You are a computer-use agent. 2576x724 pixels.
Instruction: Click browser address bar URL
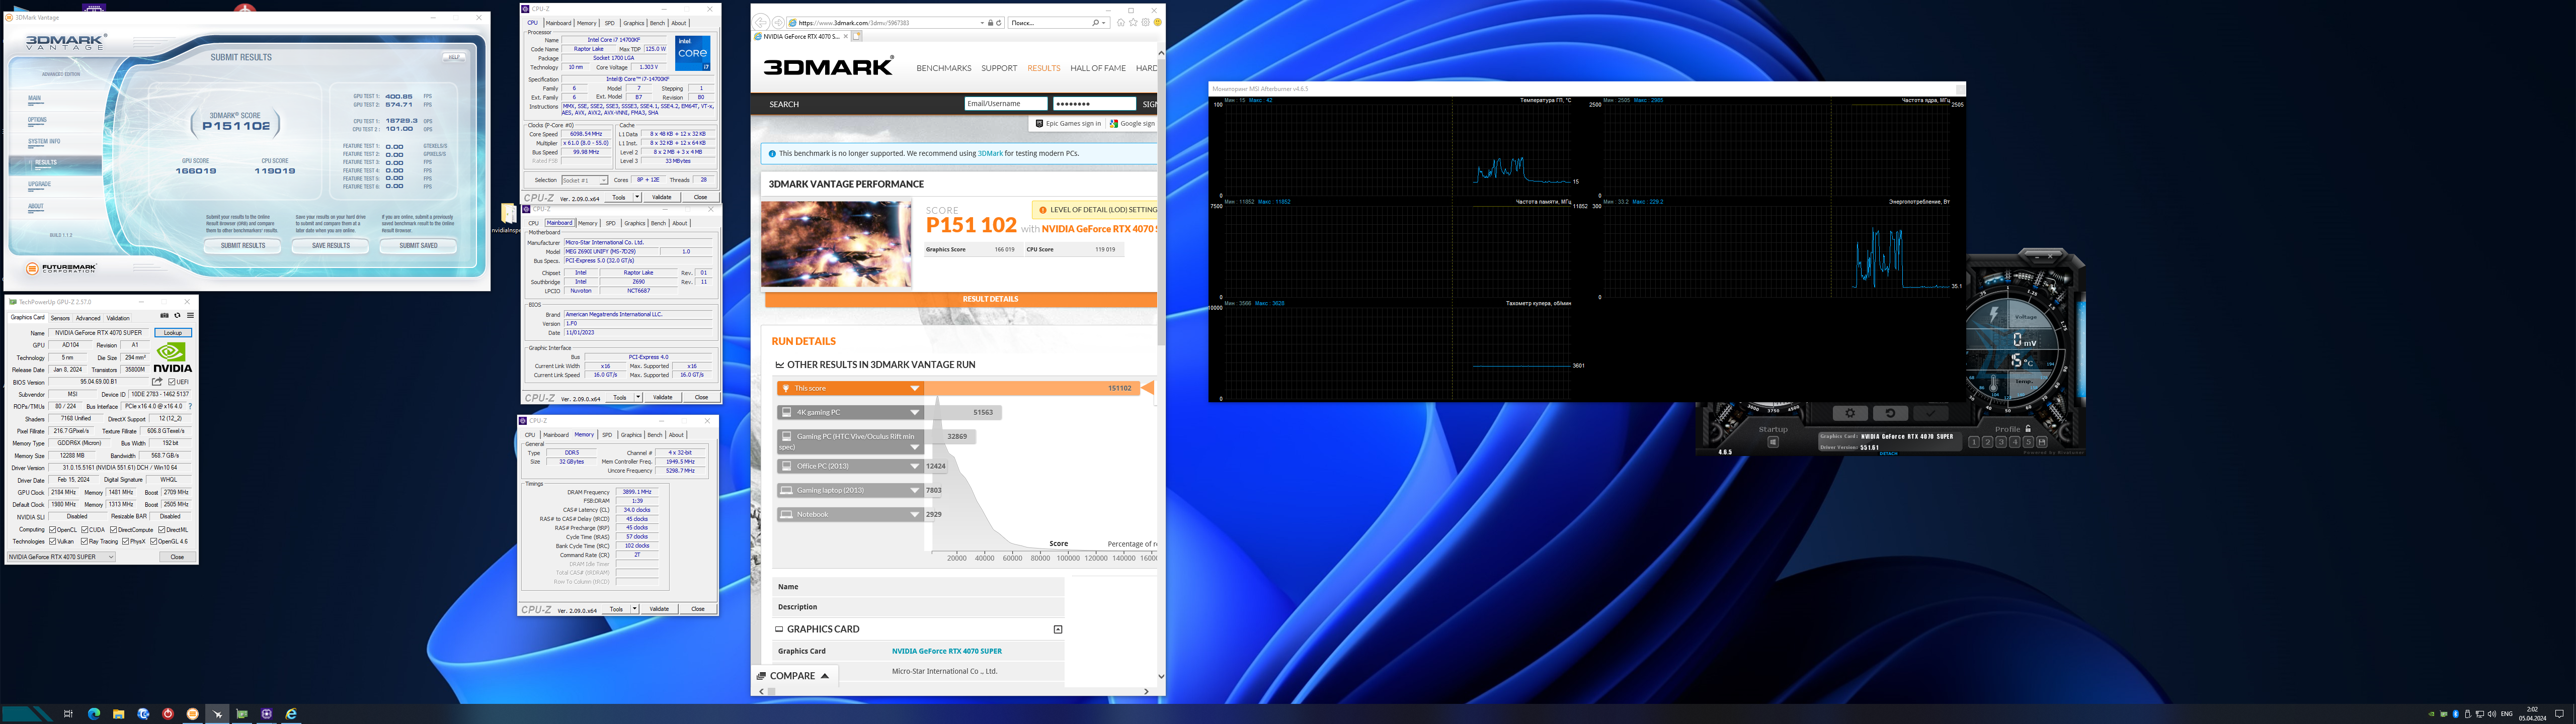(x=854, y=22)
